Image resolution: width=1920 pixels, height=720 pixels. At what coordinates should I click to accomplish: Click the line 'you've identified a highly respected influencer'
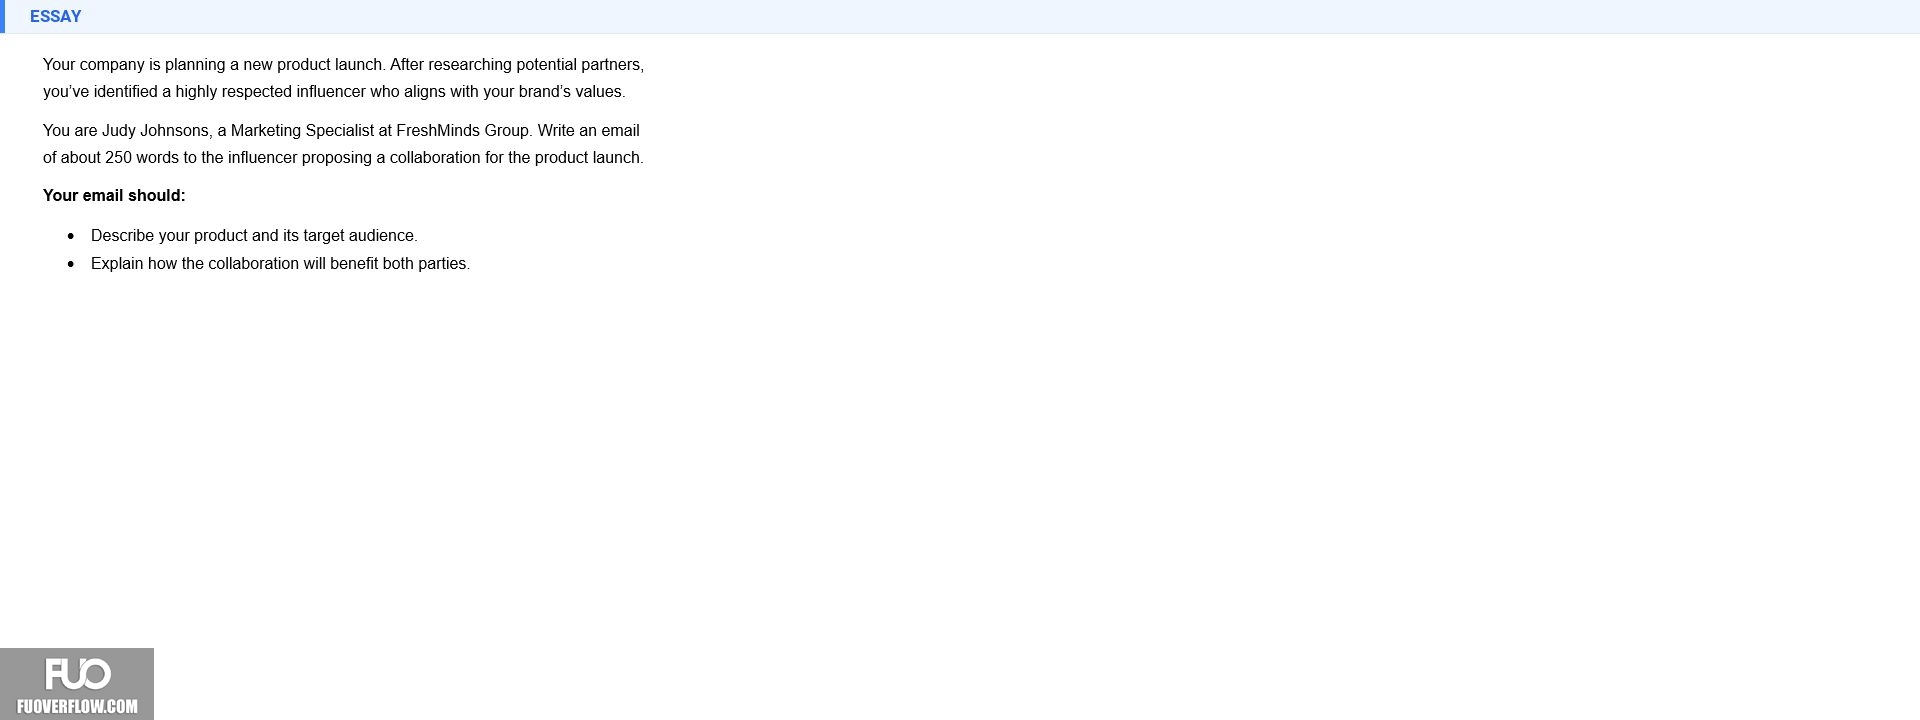pyautogui.click(x=334, y=91)
